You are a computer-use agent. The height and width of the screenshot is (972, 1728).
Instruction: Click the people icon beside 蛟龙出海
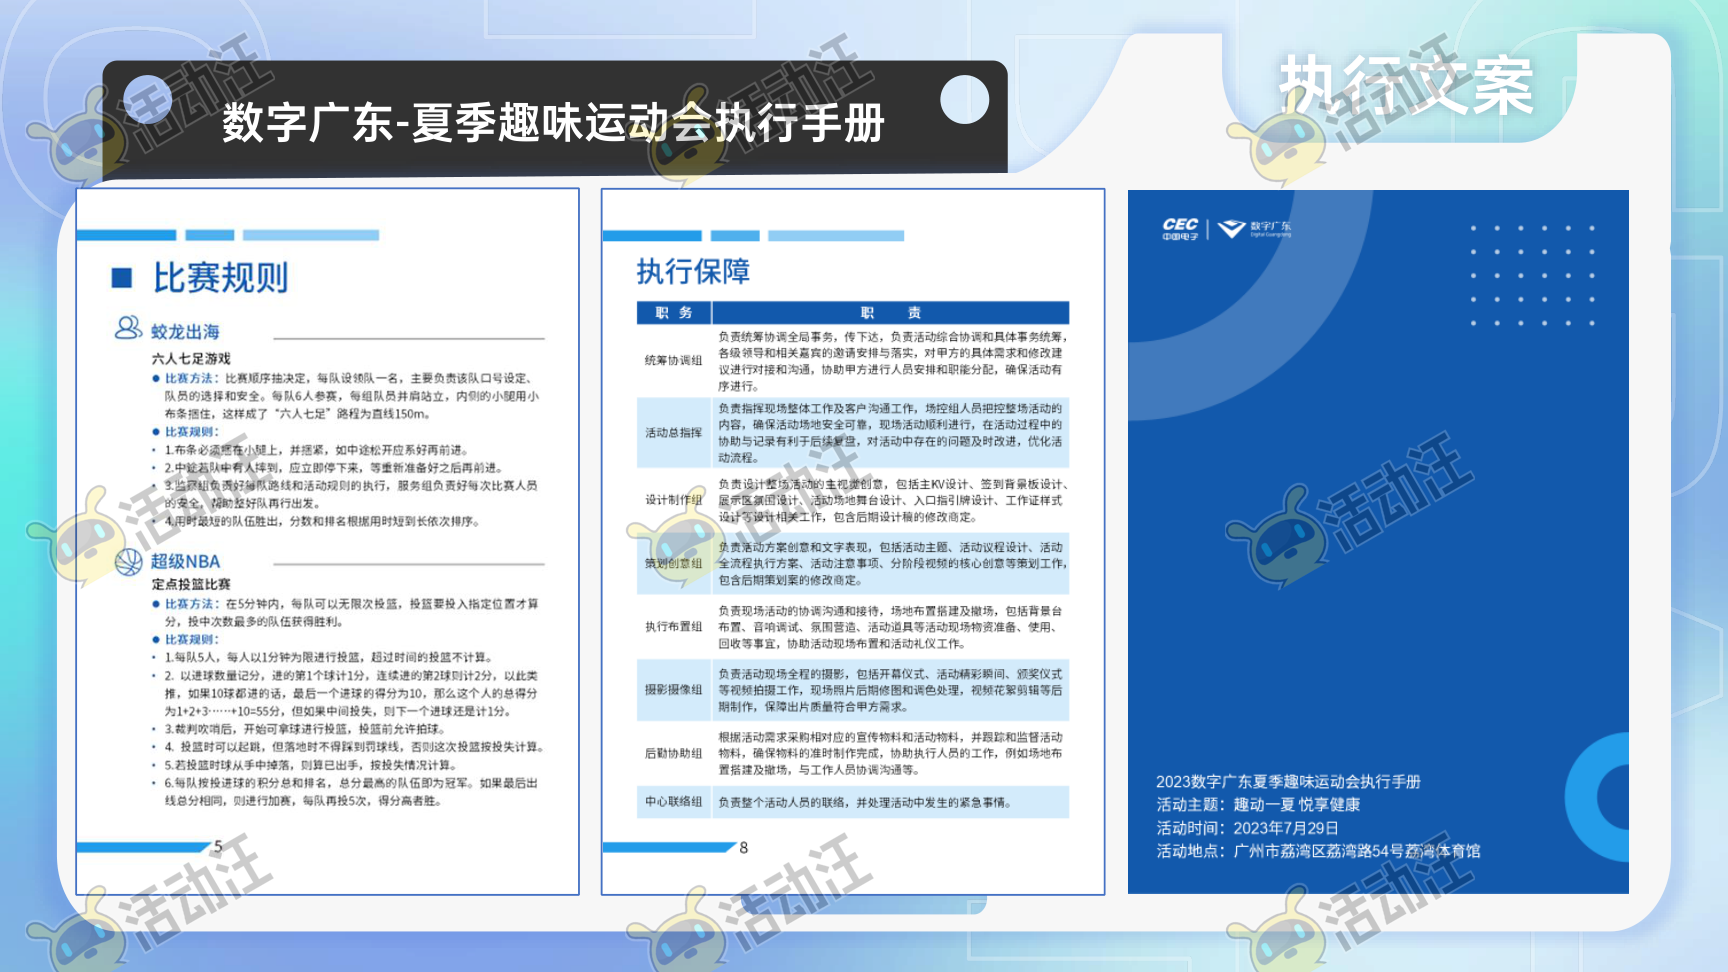129,328
